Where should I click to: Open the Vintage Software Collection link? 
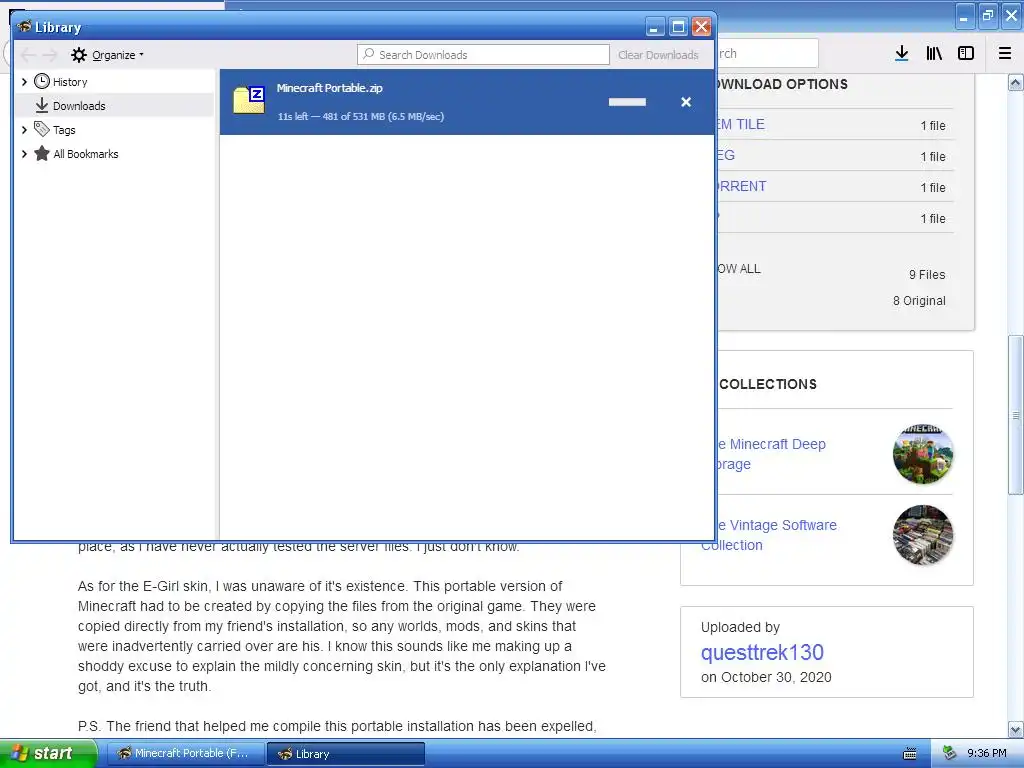pyautogui.click(x=769, y=535)
